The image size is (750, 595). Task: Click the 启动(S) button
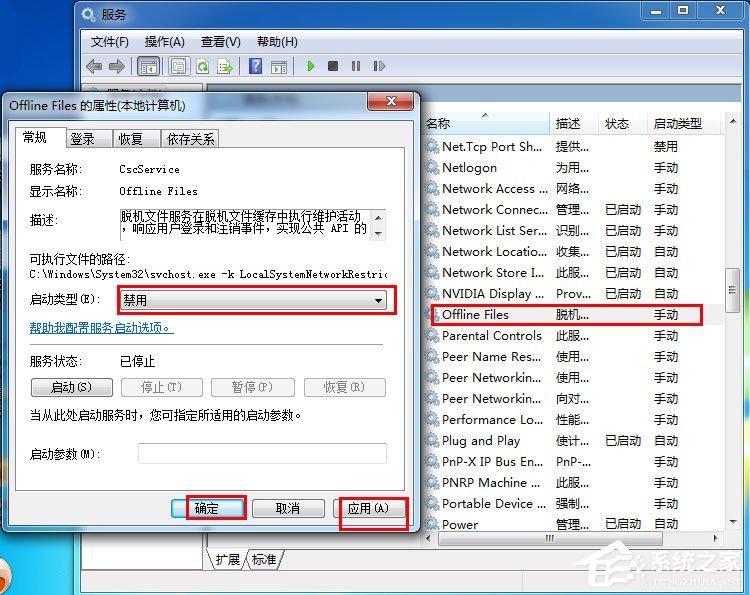point(72,387)
